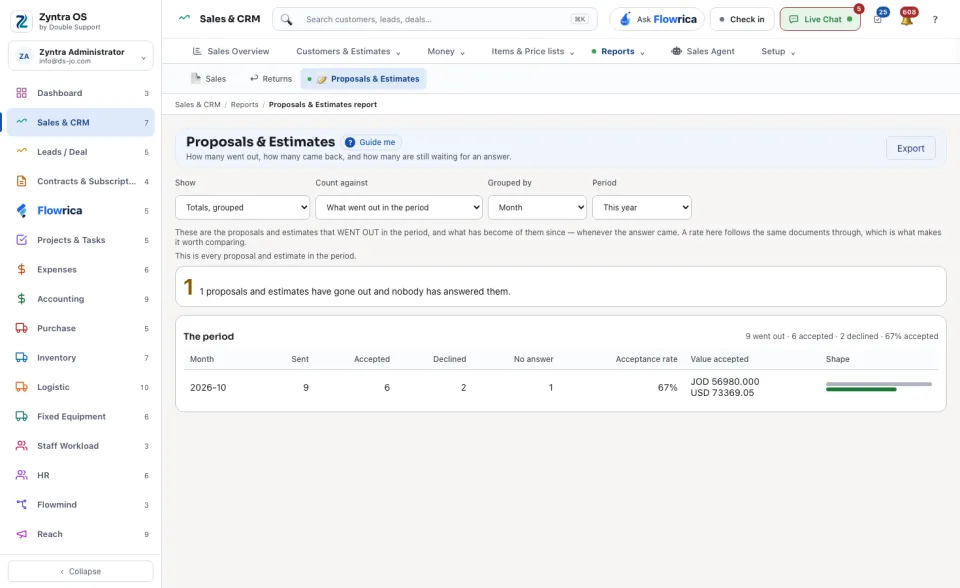
Task: Click the Reach megaphone icon
Action: point(21,534)
